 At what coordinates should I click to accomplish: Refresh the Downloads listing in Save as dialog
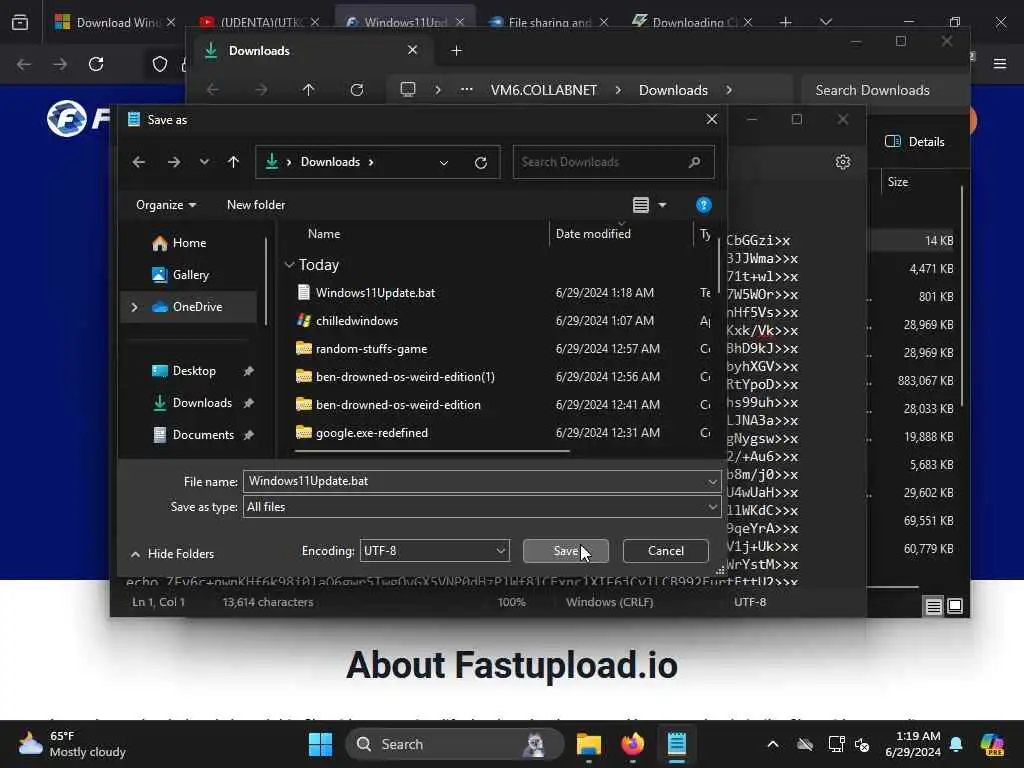481,163
